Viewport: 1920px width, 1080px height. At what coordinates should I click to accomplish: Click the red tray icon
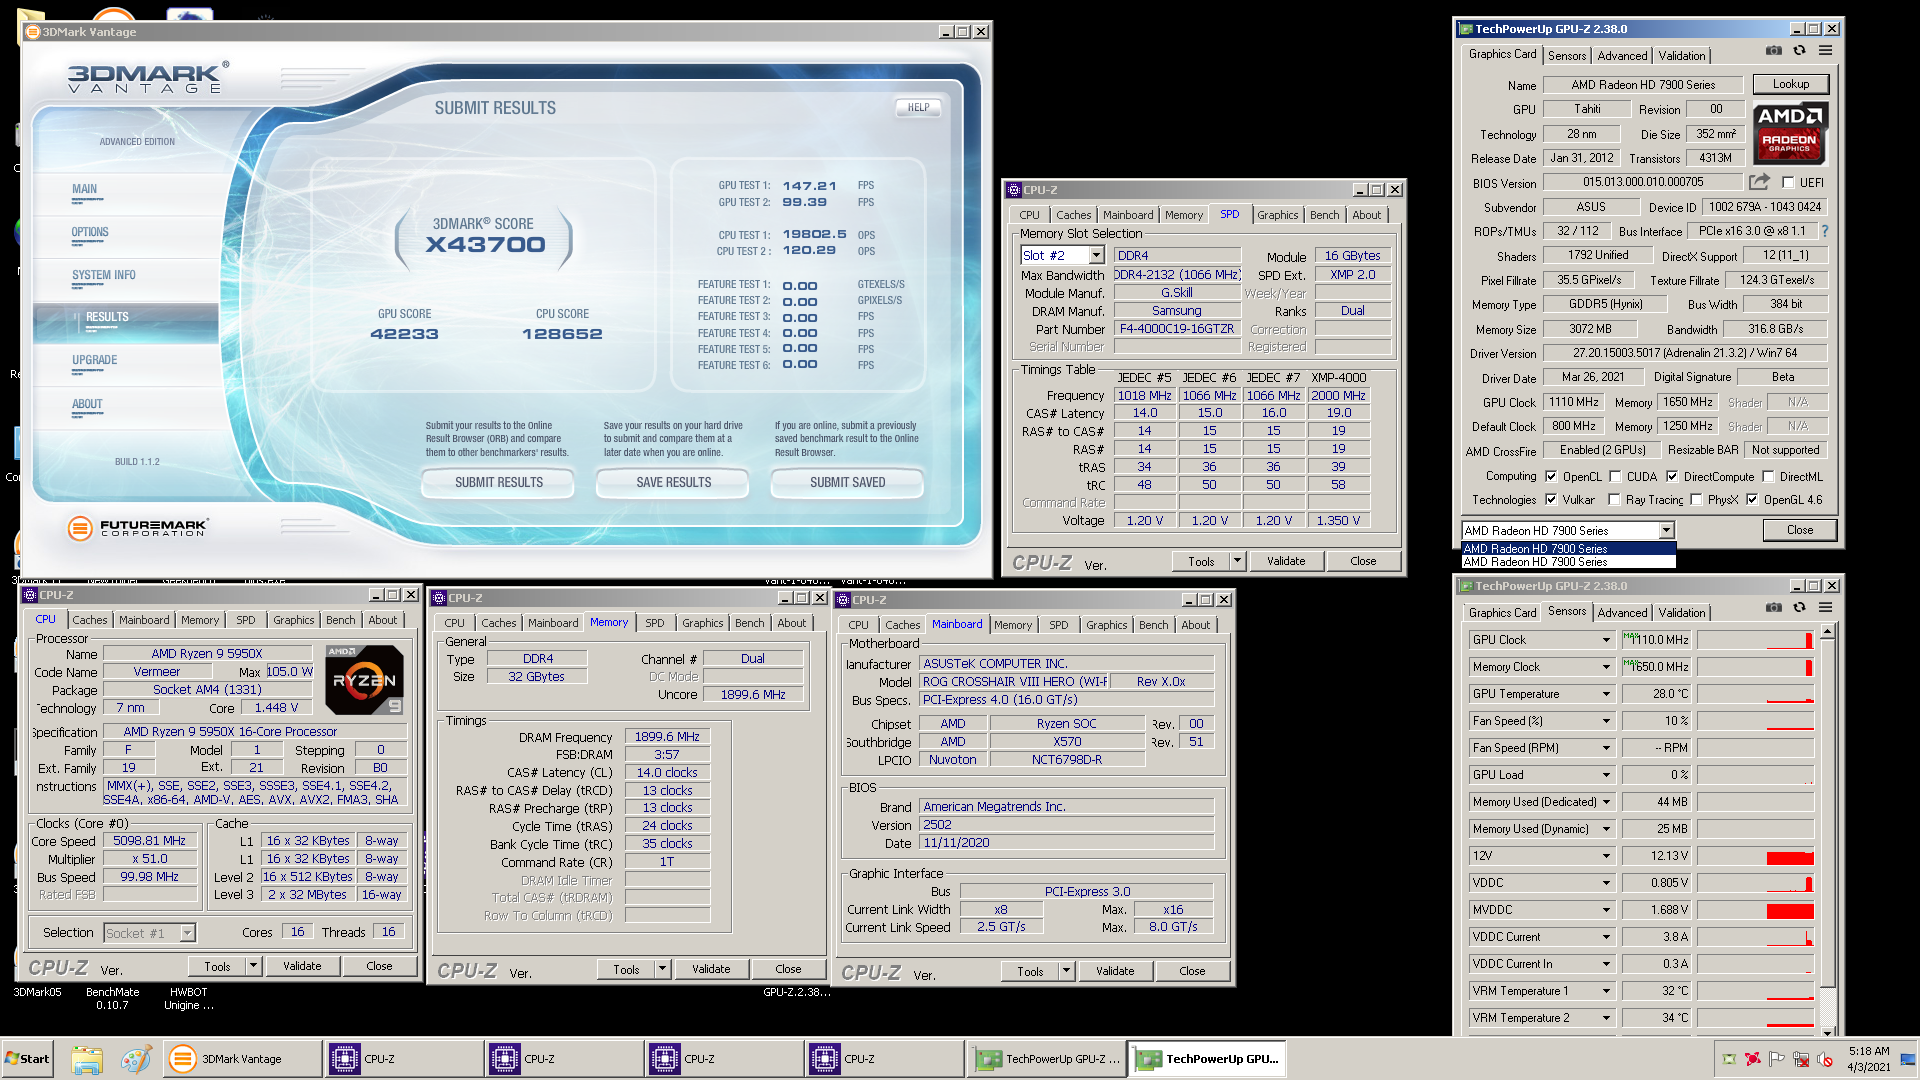(x=1753, y=1059)
